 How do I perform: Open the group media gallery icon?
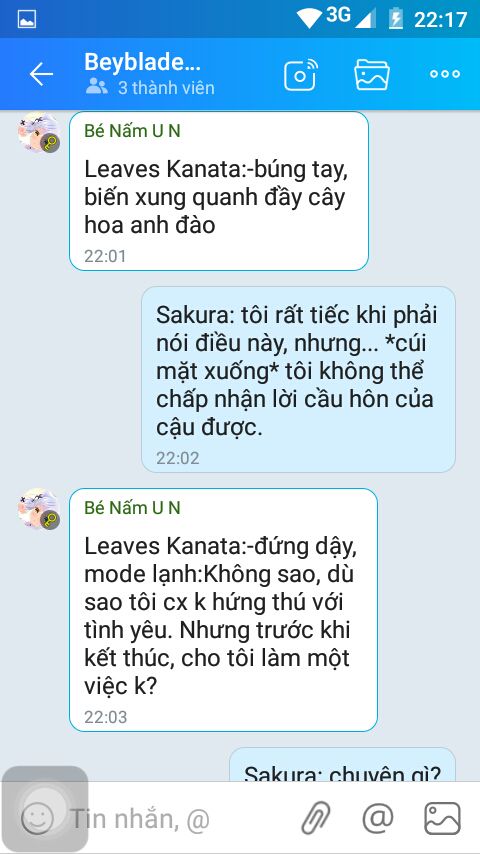coord(372,74)
